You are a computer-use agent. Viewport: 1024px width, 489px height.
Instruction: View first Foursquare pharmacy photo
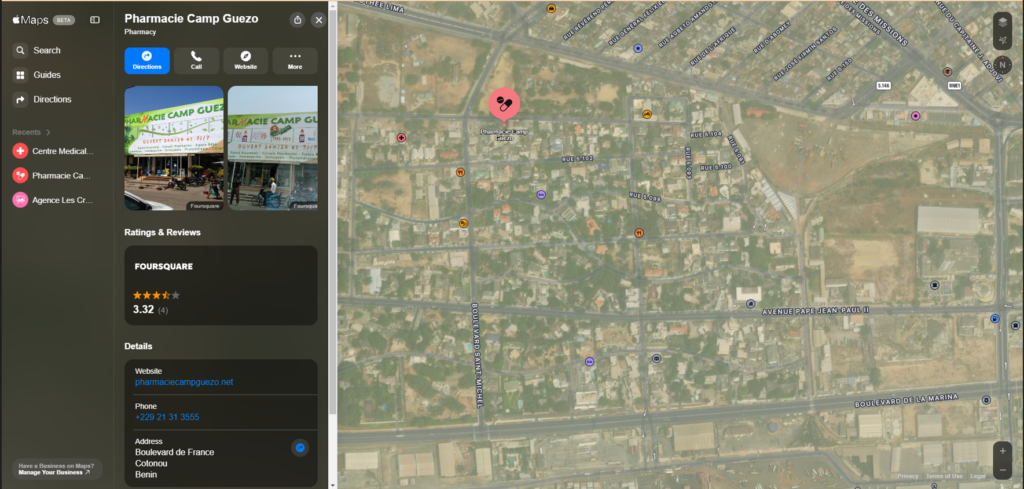point(173,147)
